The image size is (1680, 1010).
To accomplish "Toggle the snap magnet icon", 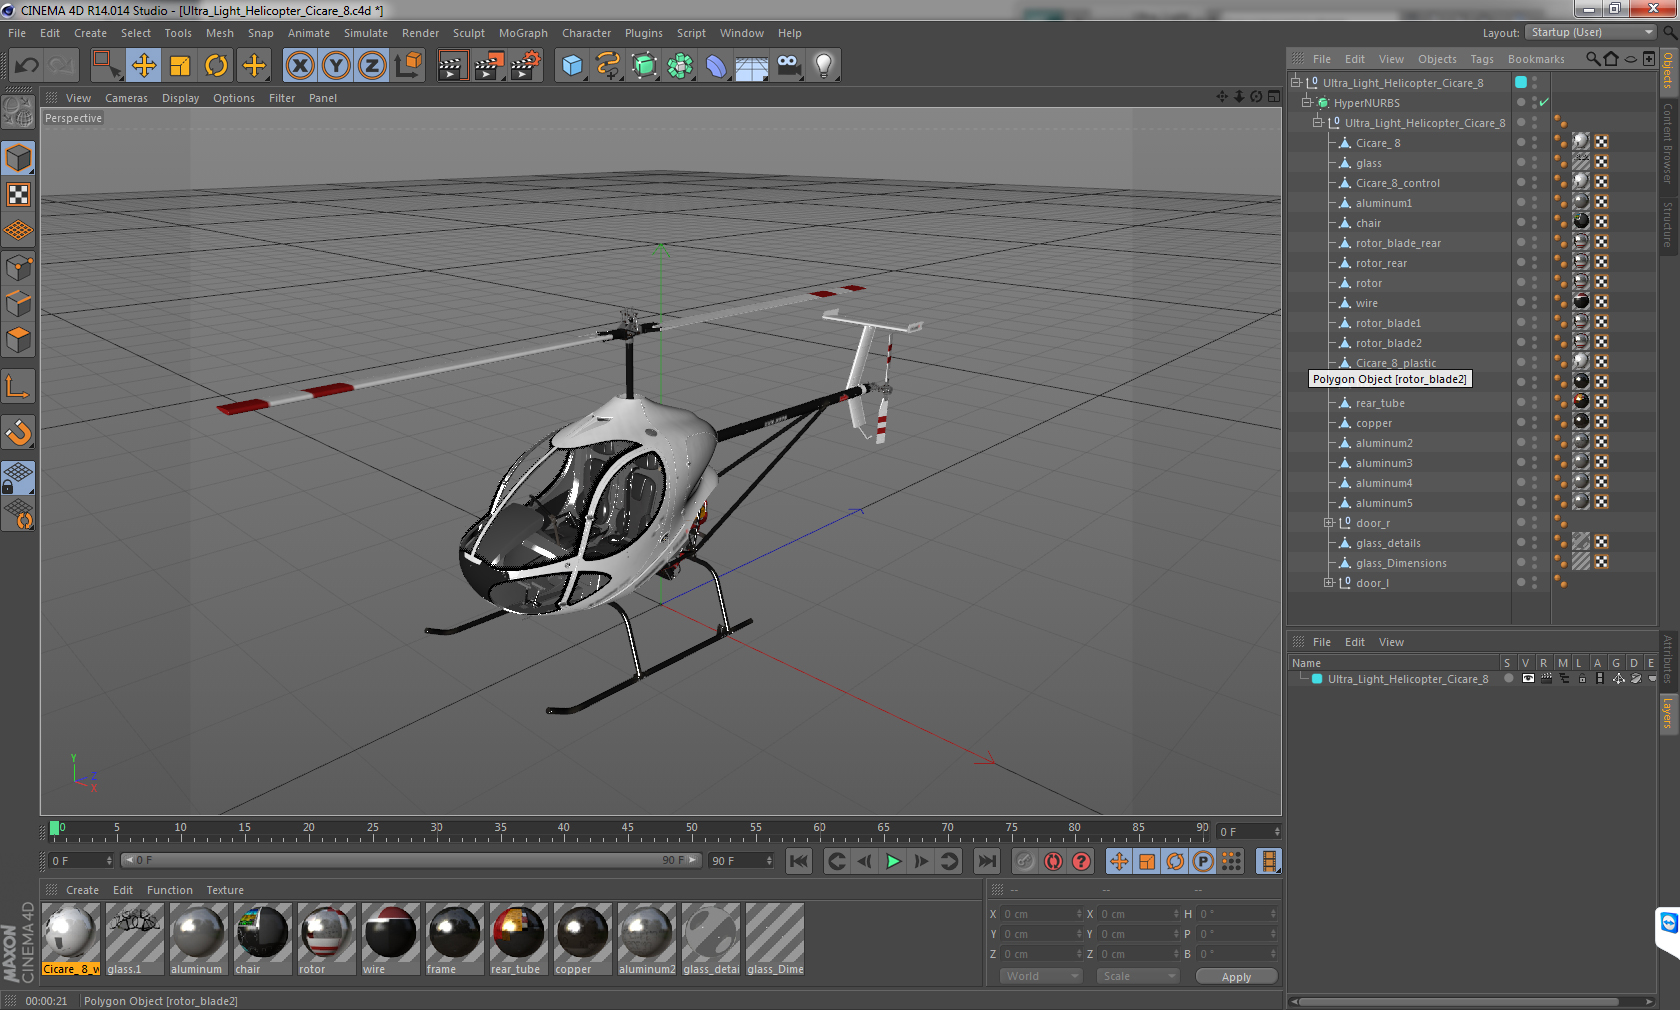I will (x=19, y=432).
